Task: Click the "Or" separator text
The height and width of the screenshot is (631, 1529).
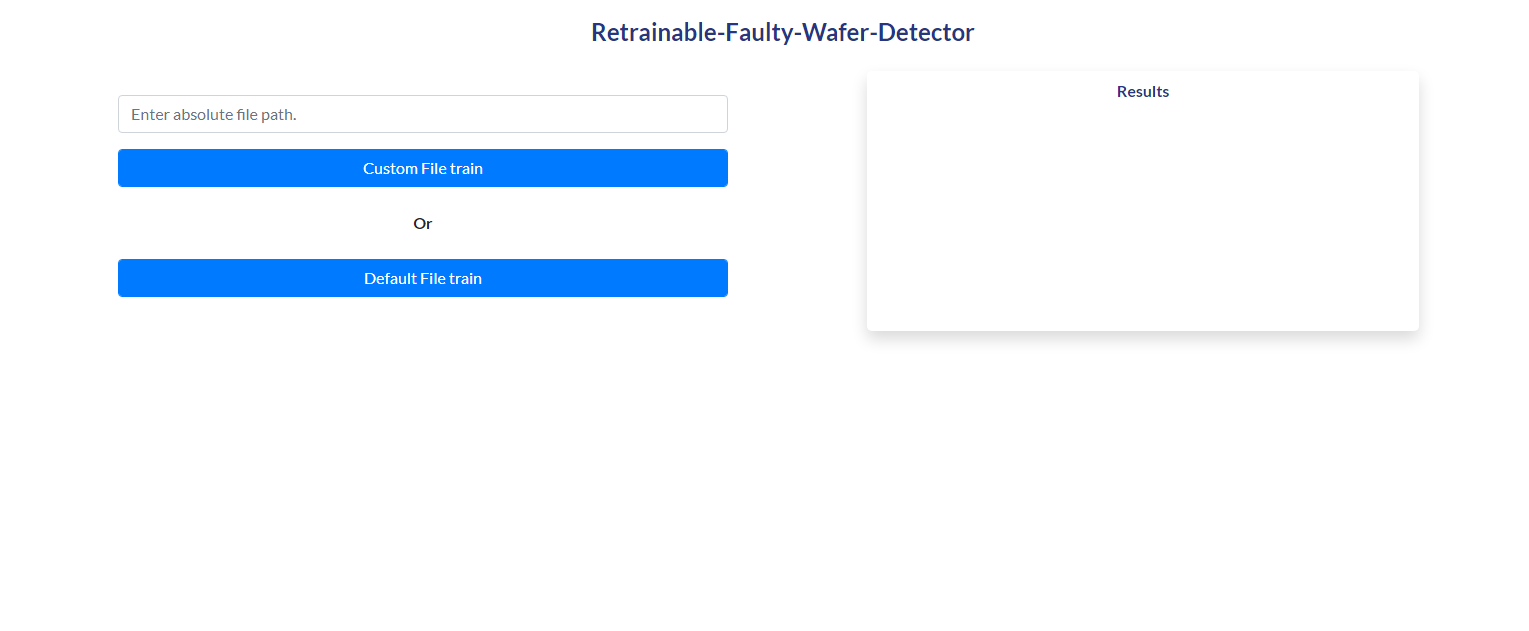Action: 422,223
